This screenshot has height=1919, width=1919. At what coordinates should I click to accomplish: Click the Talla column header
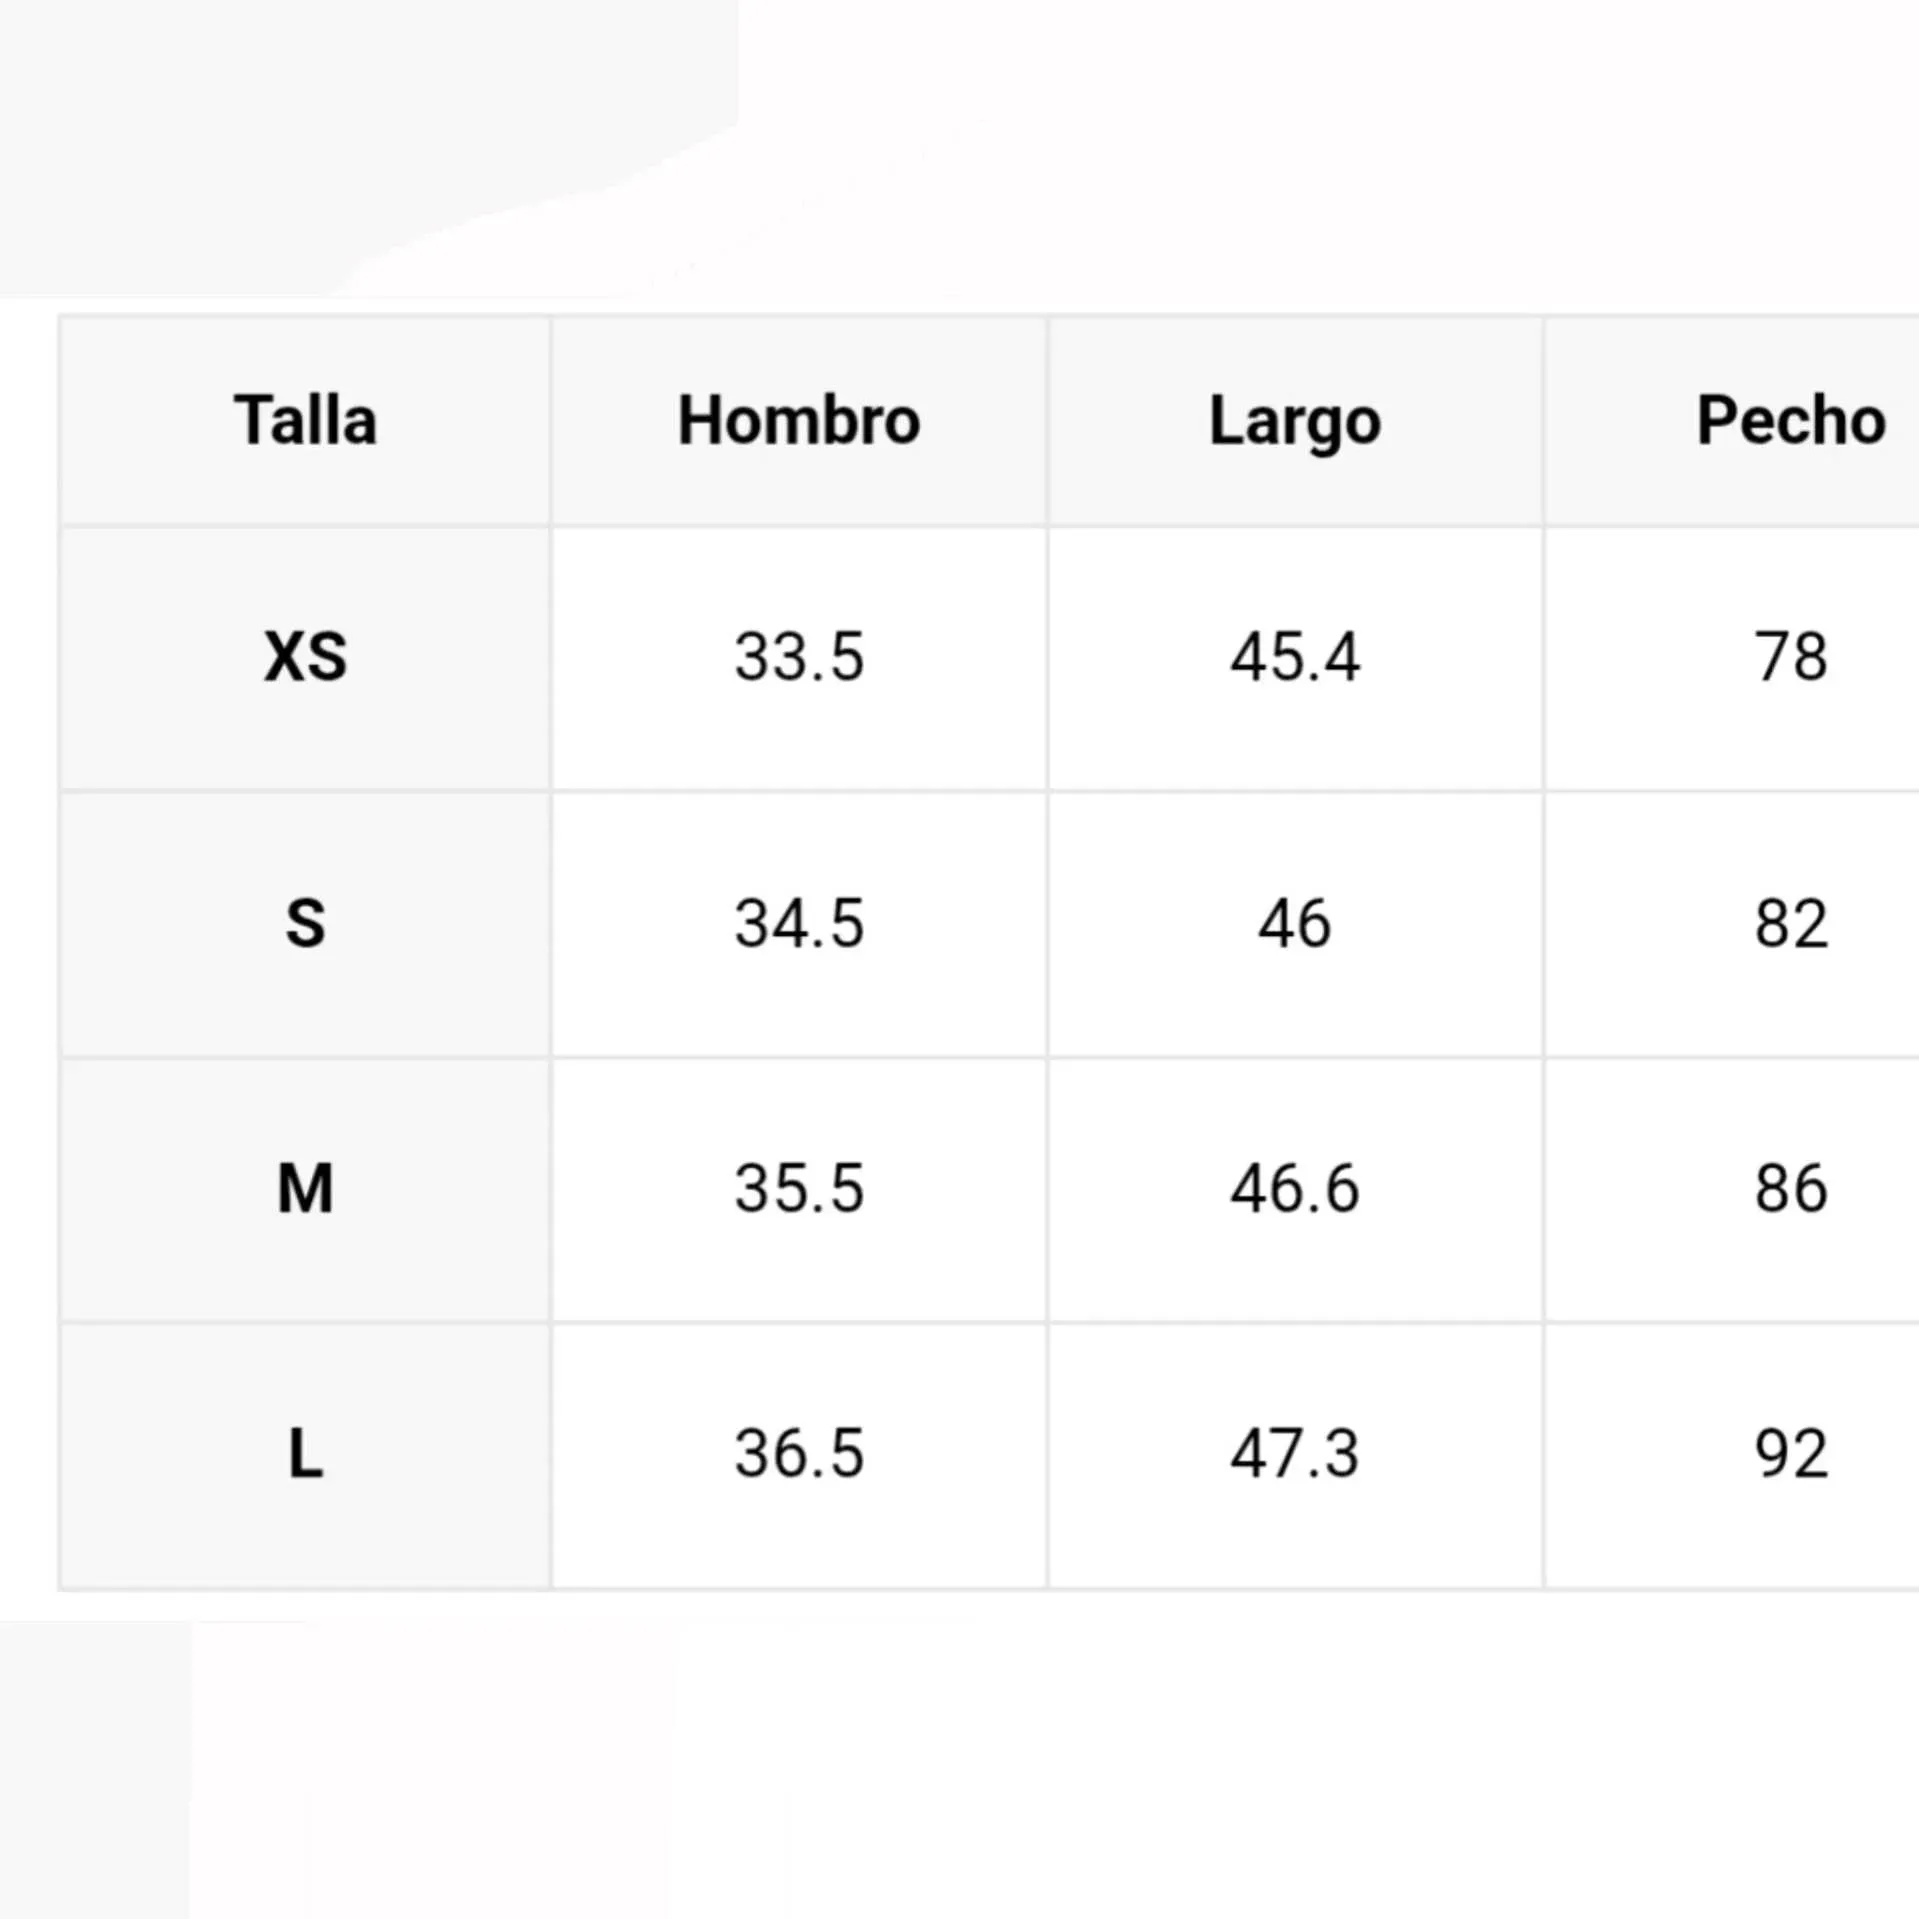(305, 420)
